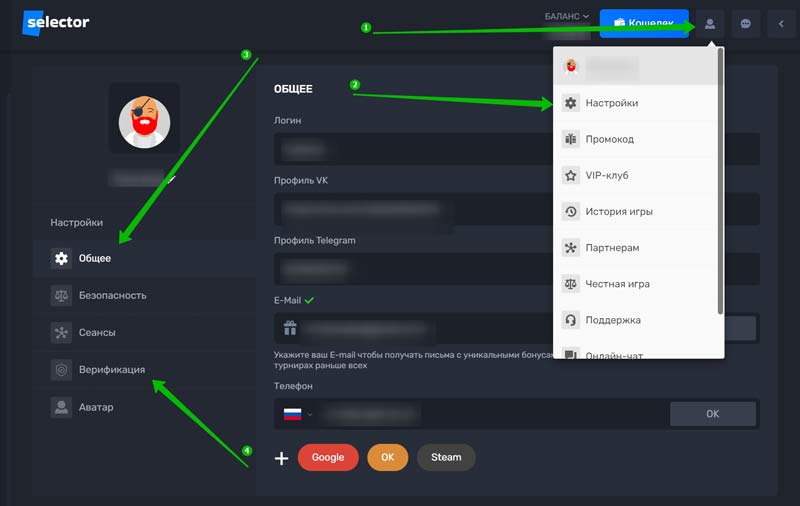
Task: Click Настройки gear icon in dropdown menu
Action: (570, 103)
